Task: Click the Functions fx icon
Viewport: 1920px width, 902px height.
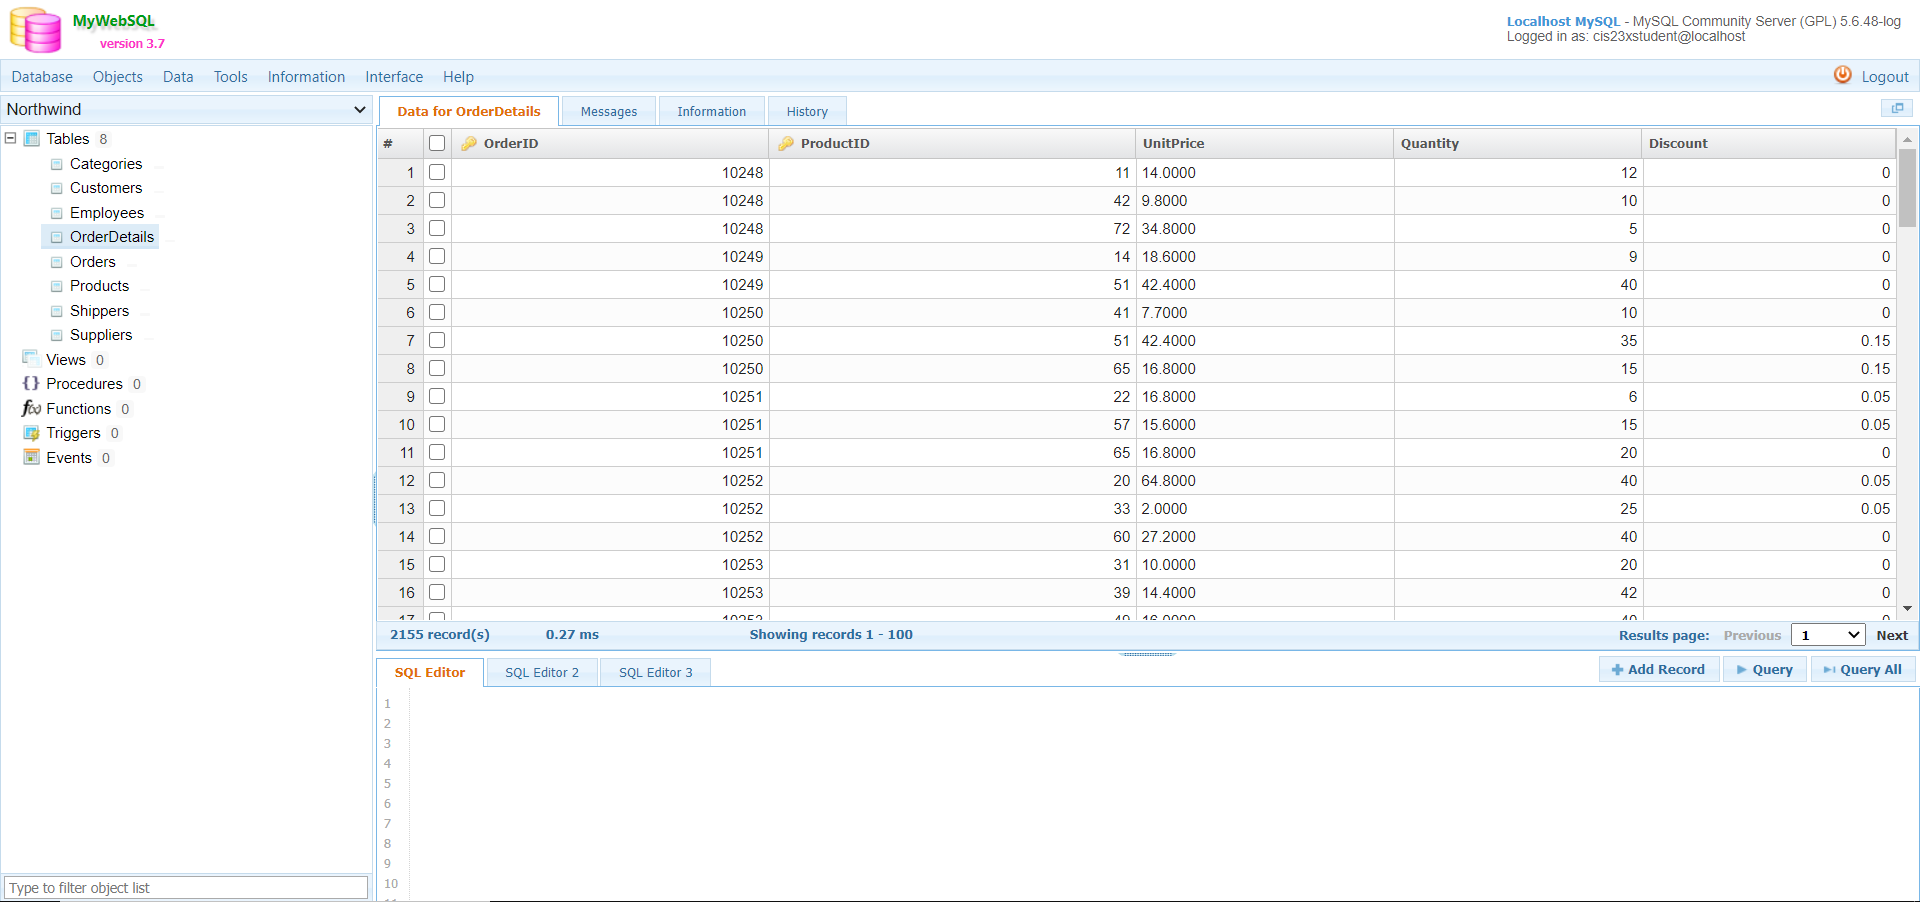Action: coord(31,408)
